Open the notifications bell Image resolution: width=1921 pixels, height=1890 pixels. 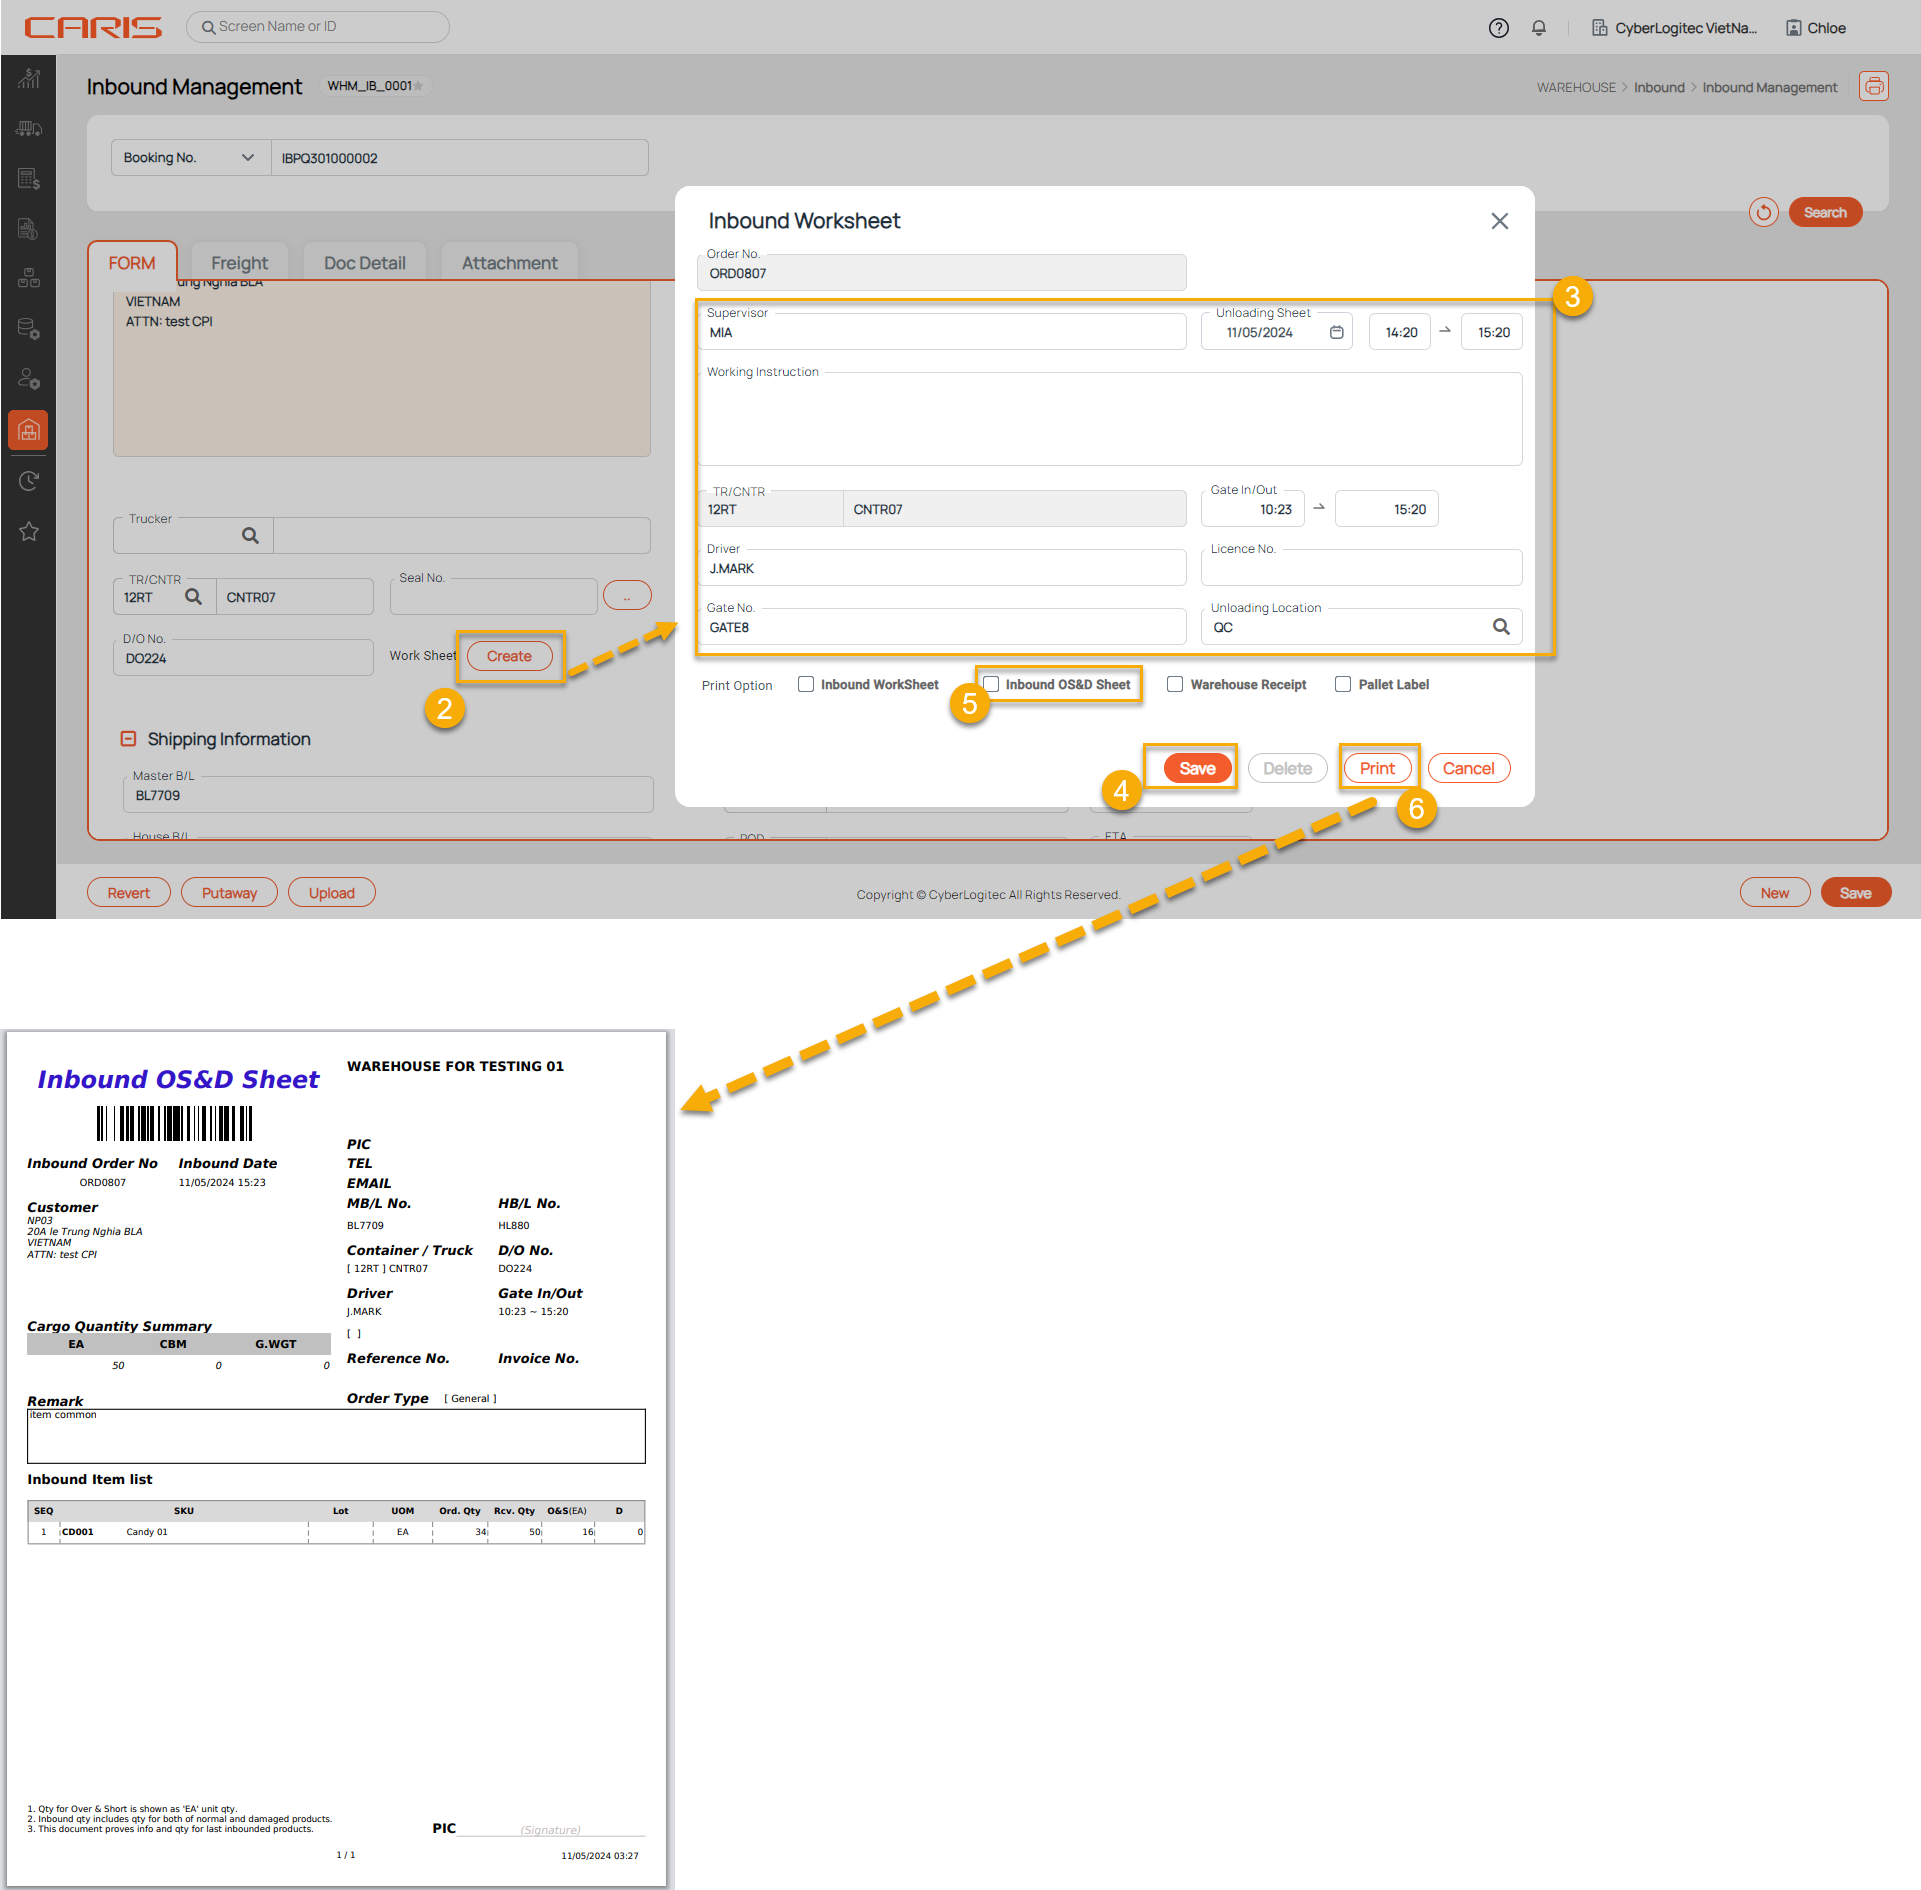[x=1538, y=28]
